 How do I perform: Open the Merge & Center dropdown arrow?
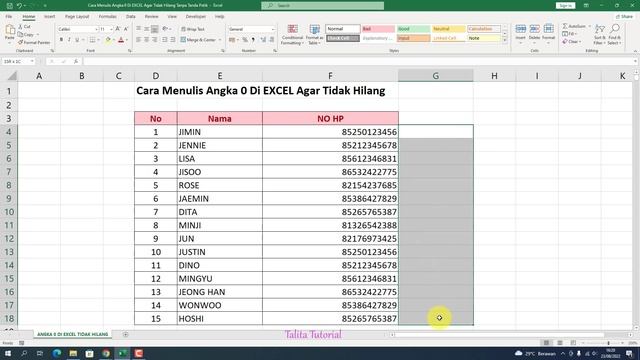click(220, 40)
